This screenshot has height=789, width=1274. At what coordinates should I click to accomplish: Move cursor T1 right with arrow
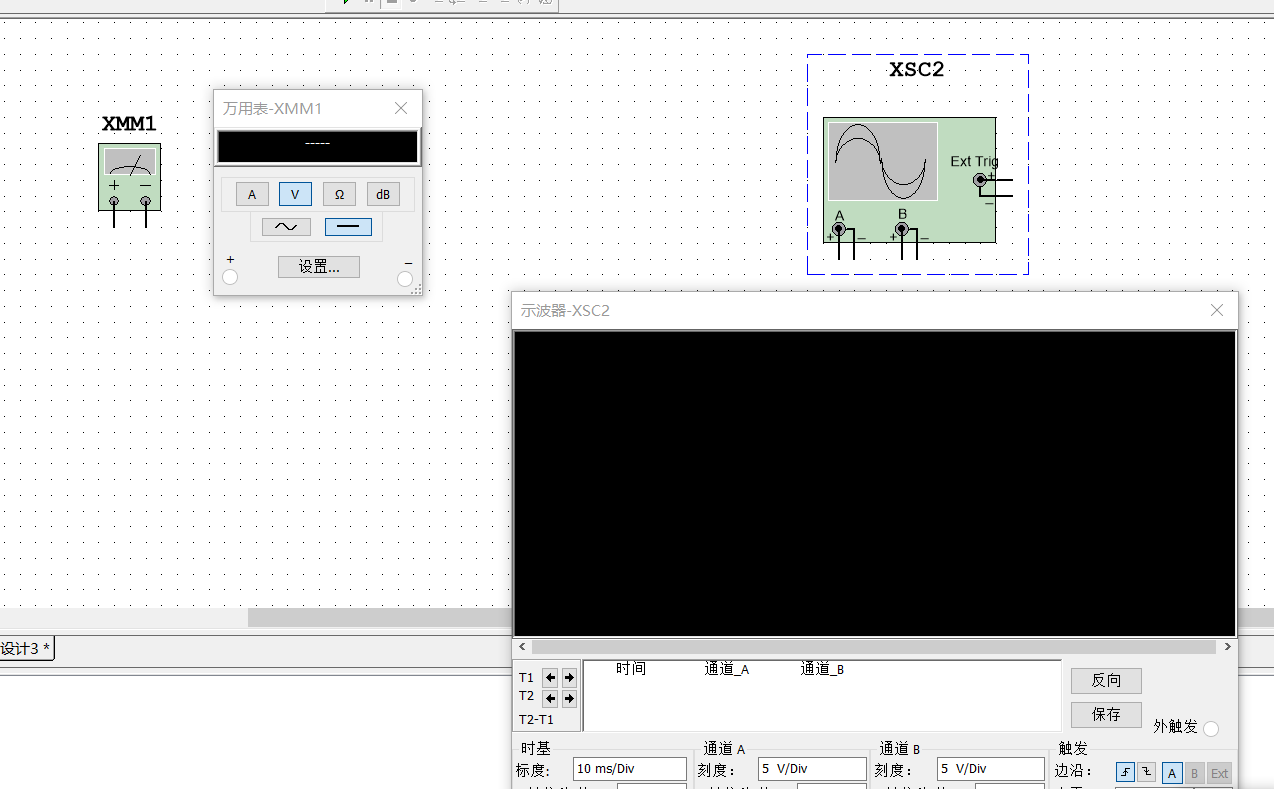click(569, 678)
